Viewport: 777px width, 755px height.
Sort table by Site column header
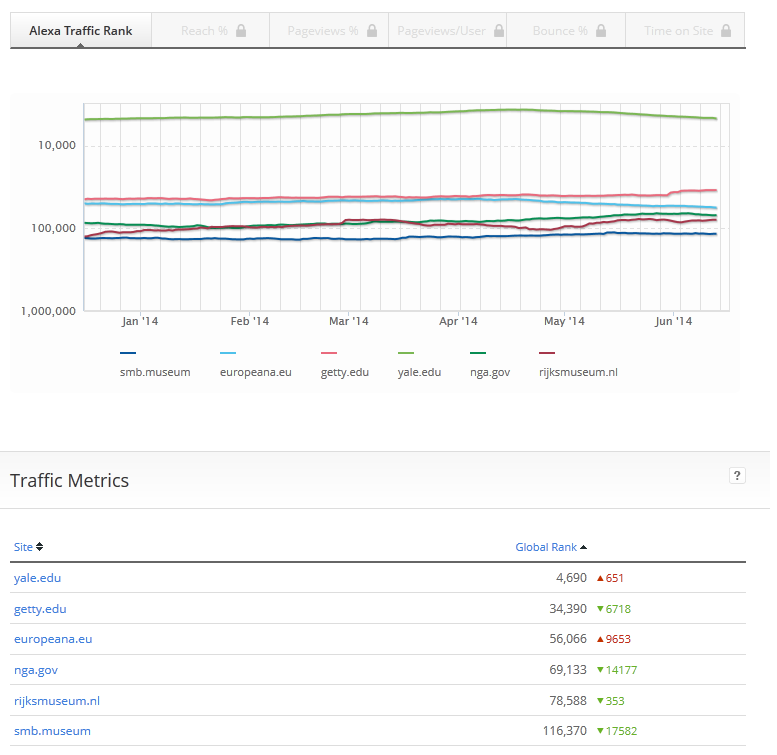[x=22, y=547]
